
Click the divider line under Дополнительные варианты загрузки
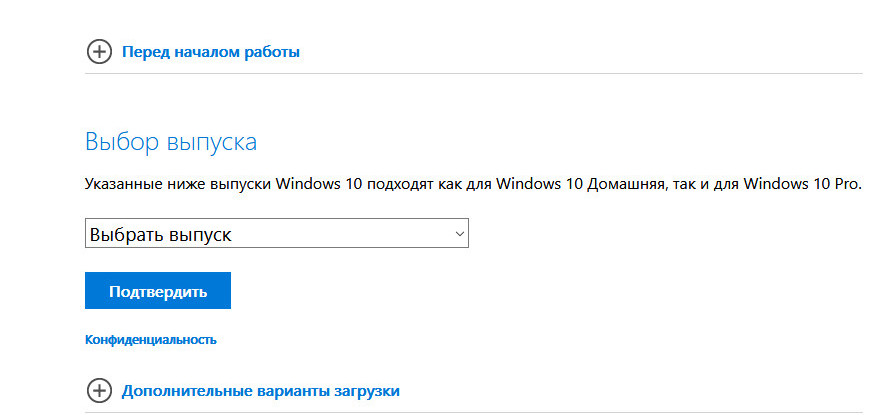474,412
